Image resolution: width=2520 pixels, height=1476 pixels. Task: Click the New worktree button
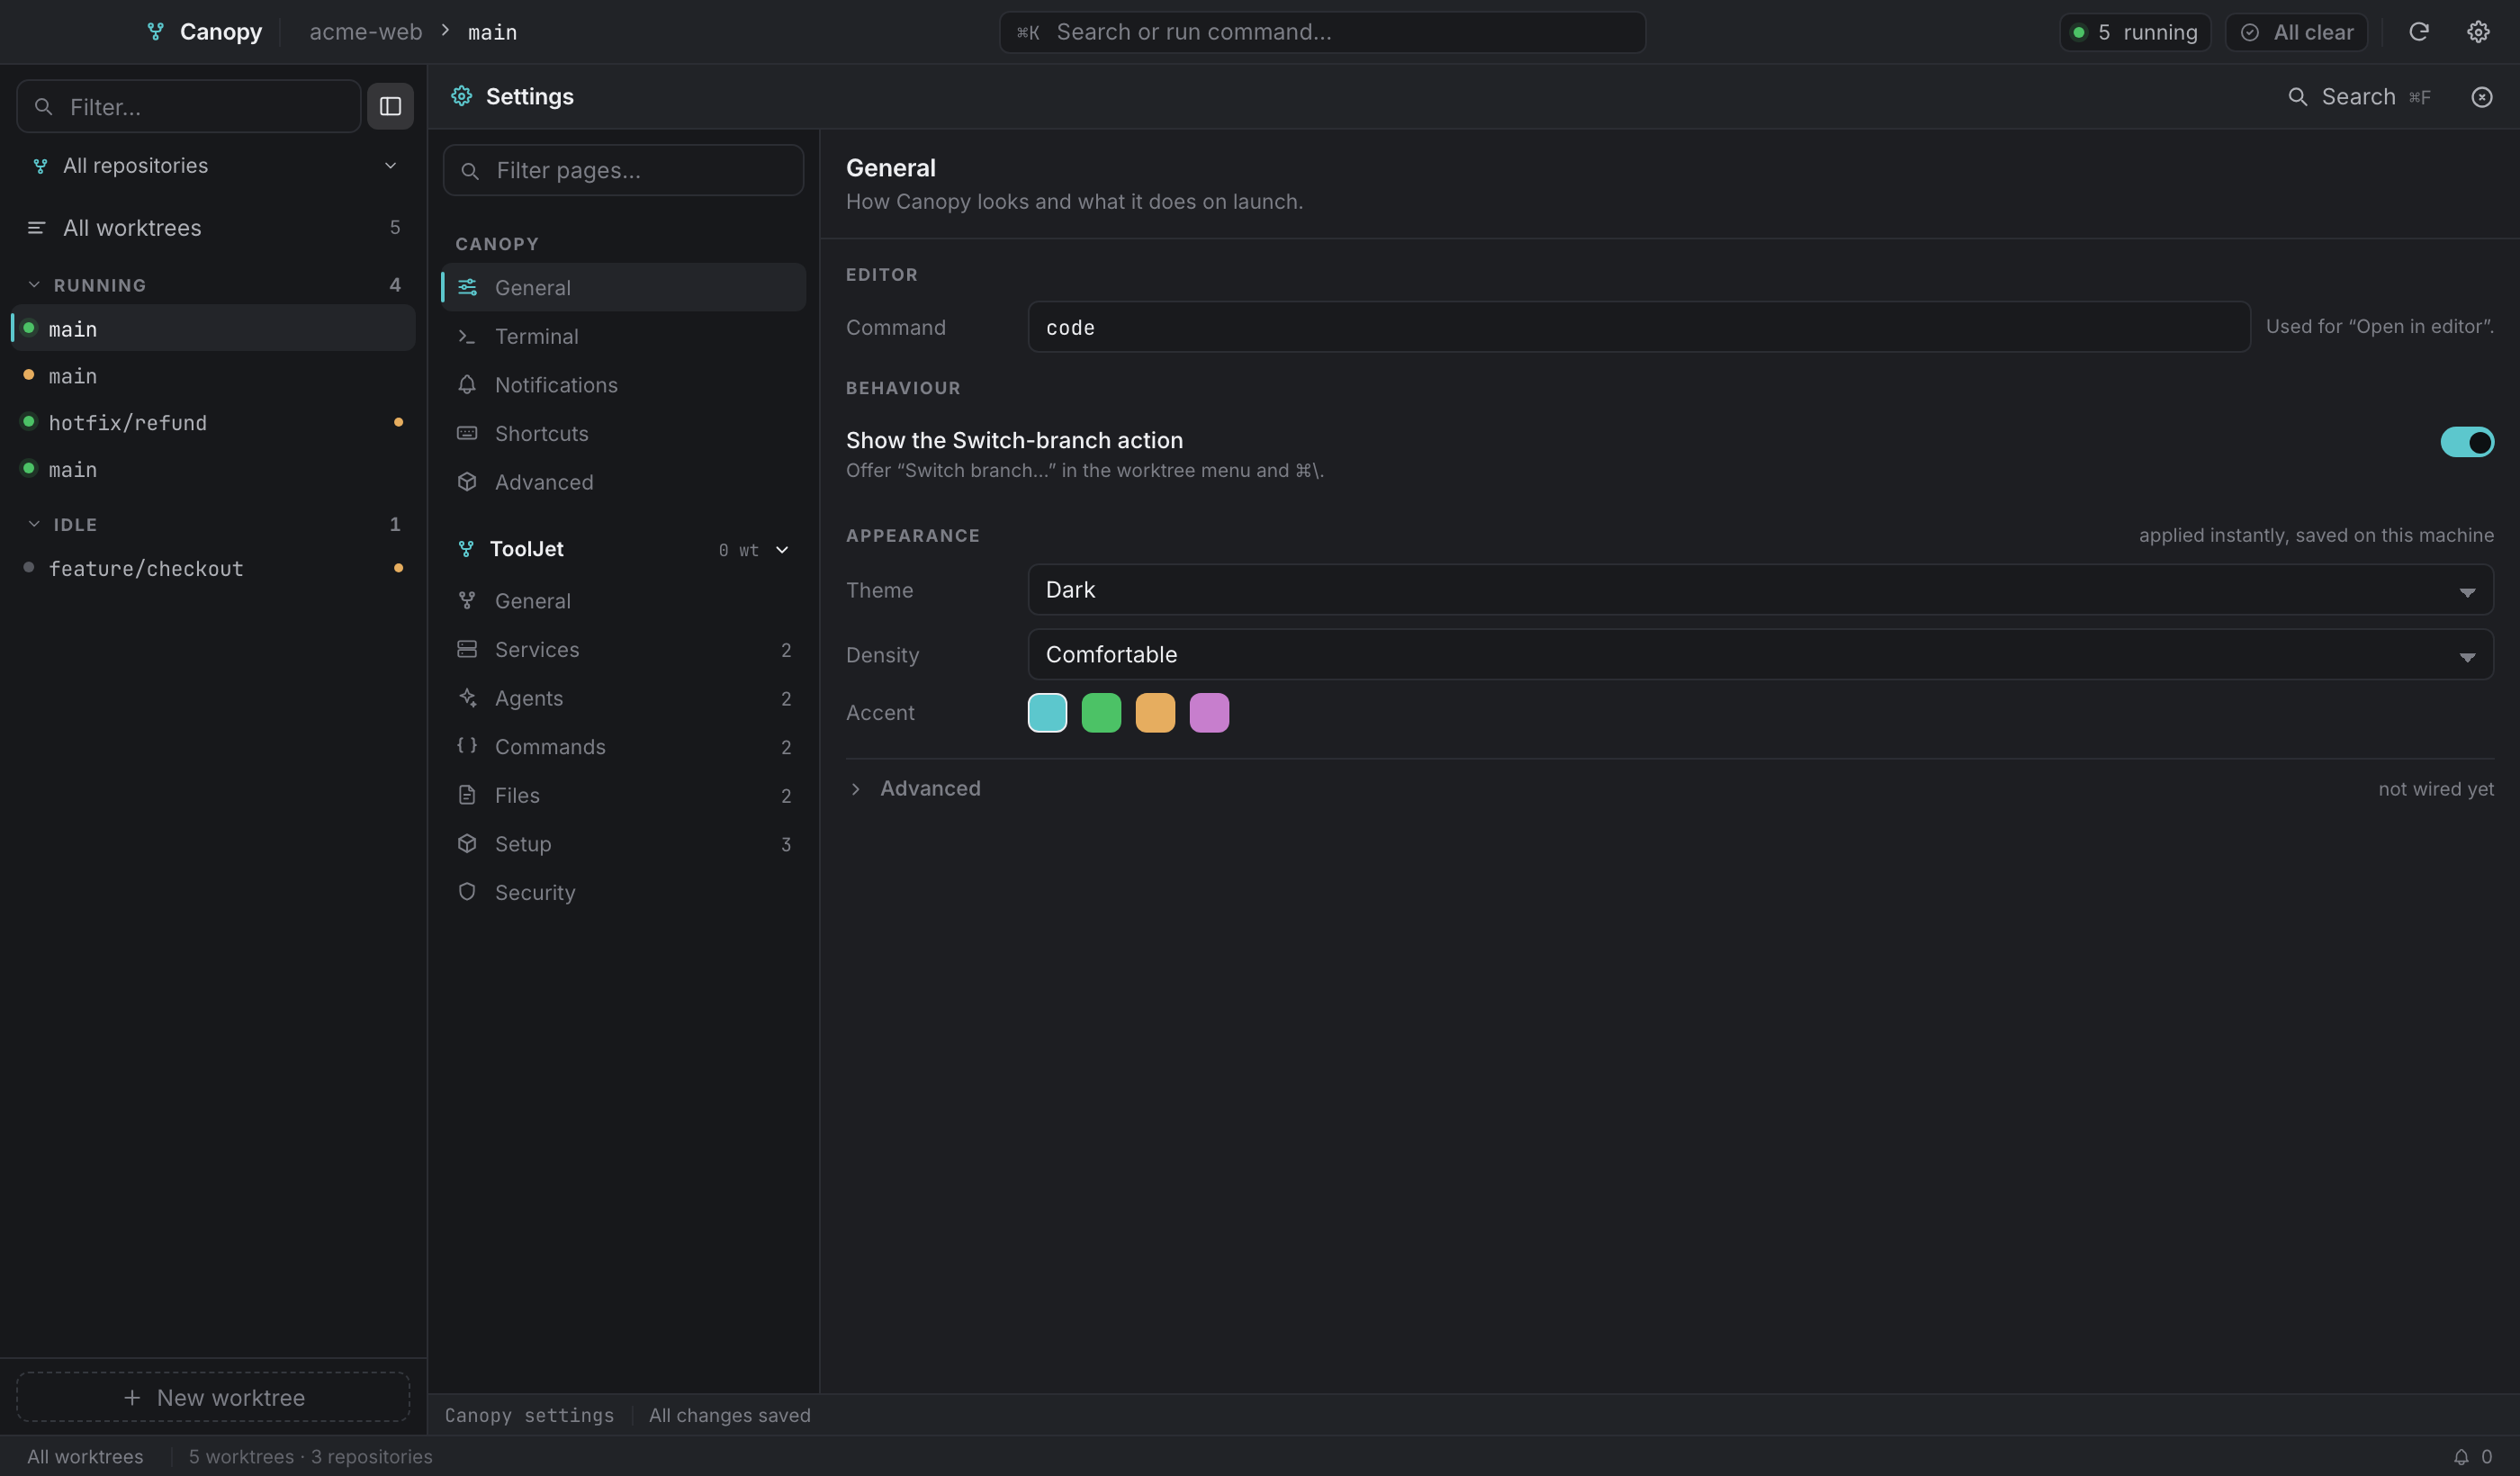coord(213,1397)
